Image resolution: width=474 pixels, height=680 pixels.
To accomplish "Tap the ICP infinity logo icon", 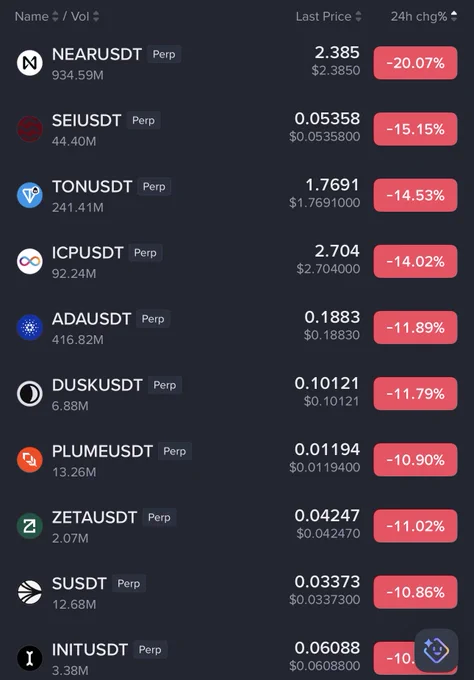I will click(x=29, y=261).
